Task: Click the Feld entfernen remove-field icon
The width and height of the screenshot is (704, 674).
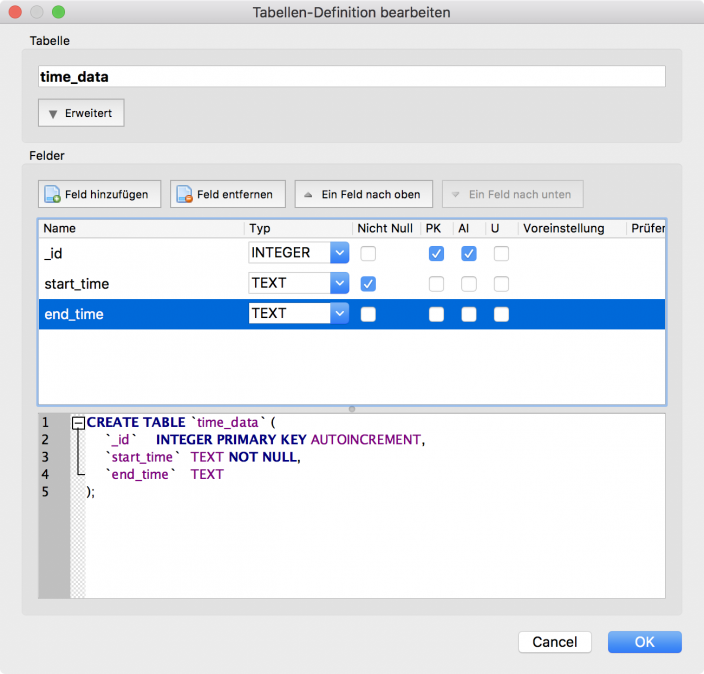Action: [184, 194]
